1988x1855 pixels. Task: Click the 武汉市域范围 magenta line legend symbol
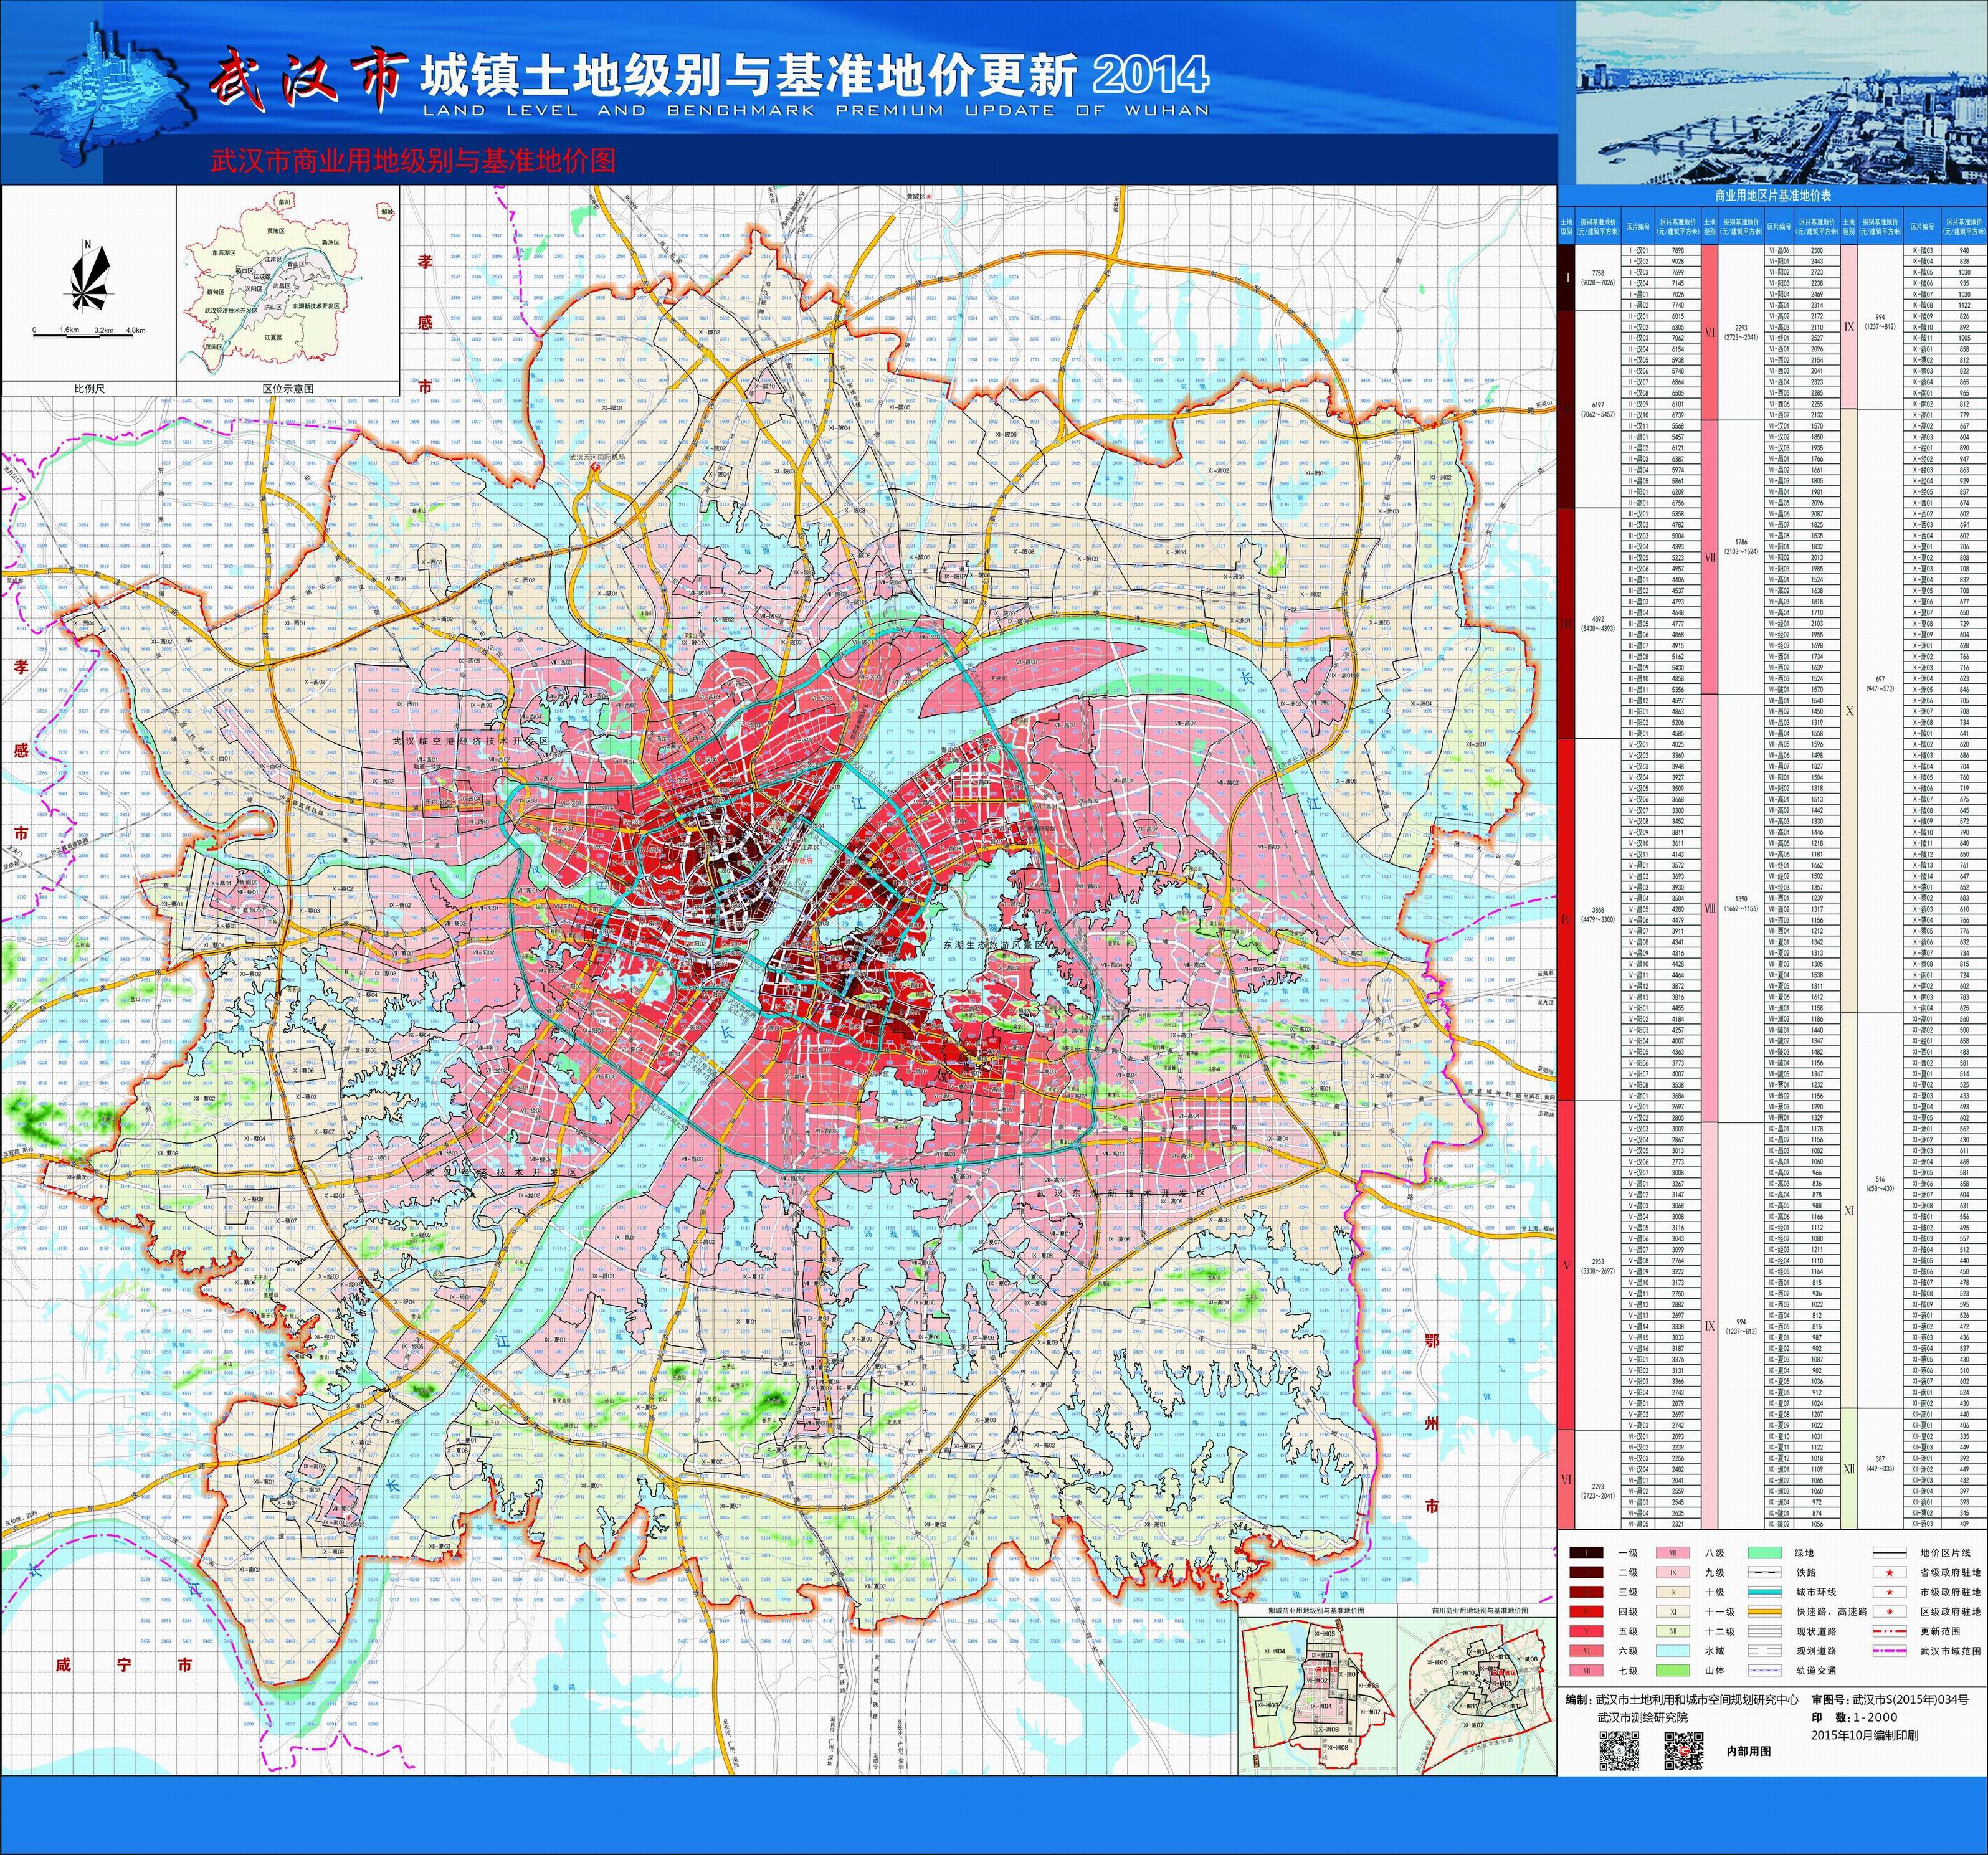click(1890, 1651)
